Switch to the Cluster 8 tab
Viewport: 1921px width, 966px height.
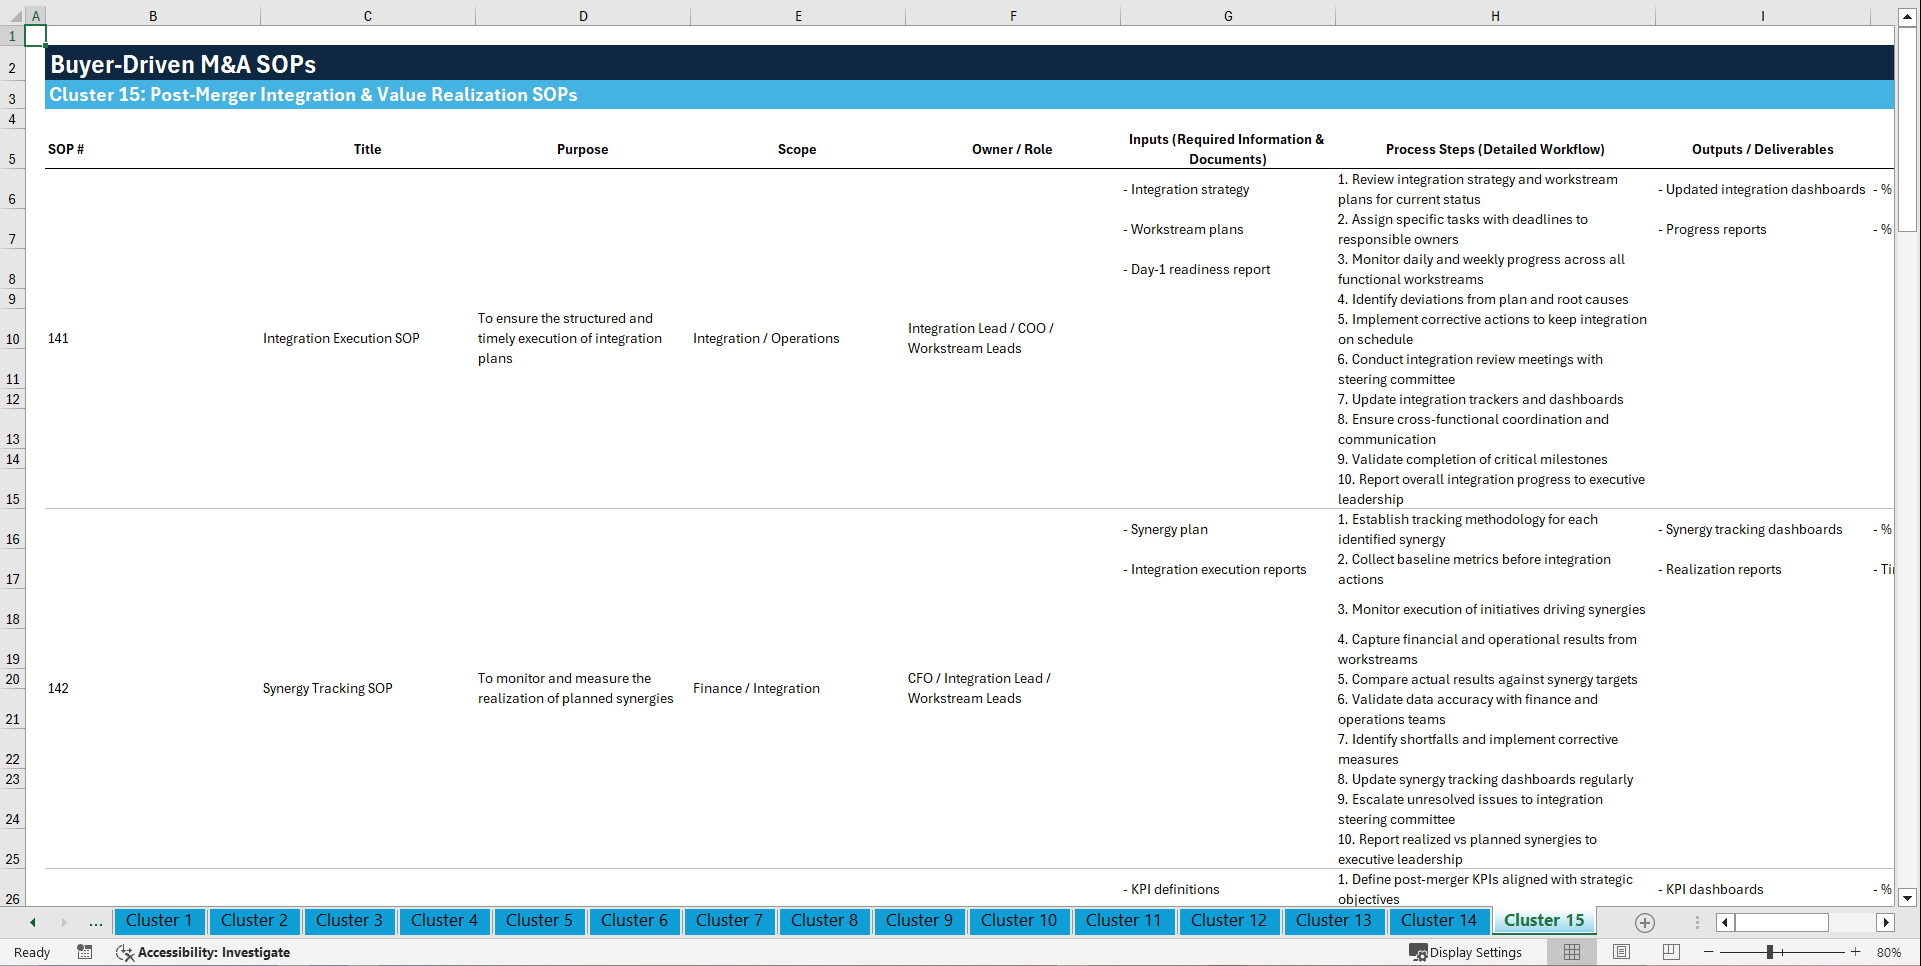[824, 921]
